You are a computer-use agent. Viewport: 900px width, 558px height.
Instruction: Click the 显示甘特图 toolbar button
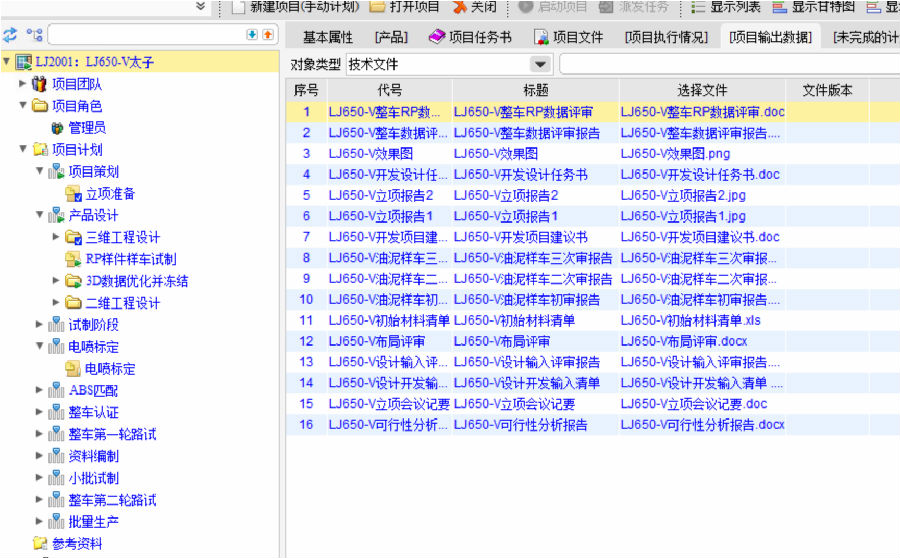click(x=814, y=7)
